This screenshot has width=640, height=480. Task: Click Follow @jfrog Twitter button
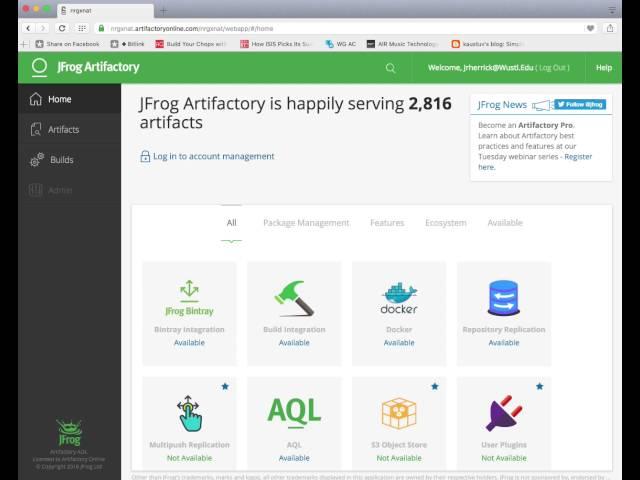(x=580, y=104)
